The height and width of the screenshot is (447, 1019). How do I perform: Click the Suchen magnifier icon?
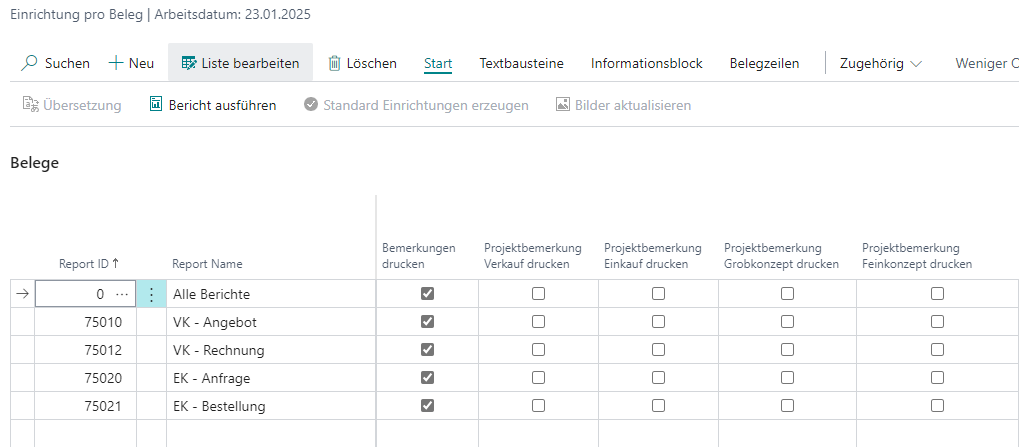pos(30,63)
